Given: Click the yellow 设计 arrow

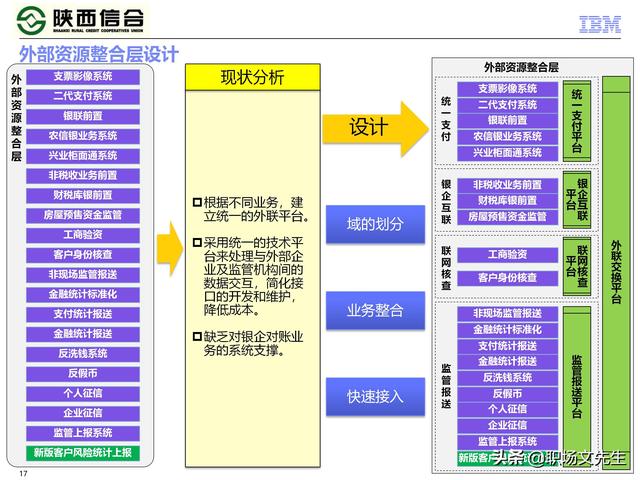Looking at the screenshot, I should coord(376,129).
